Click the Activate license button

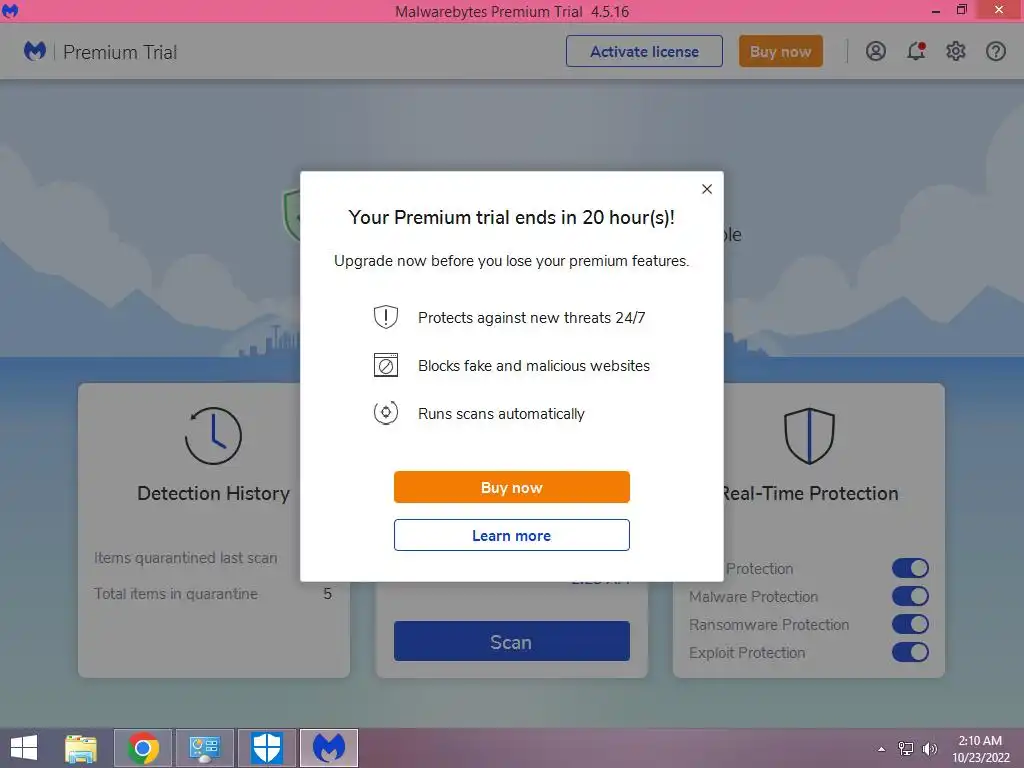coord(644,52)
